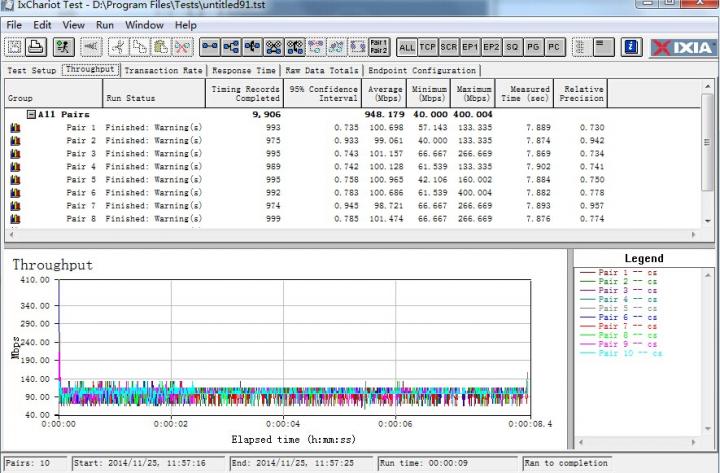This screenshot has width=720, height=473.
Task: Click the Run test (running man) icon
Action: pyautogui.click(x=63, y=47)
